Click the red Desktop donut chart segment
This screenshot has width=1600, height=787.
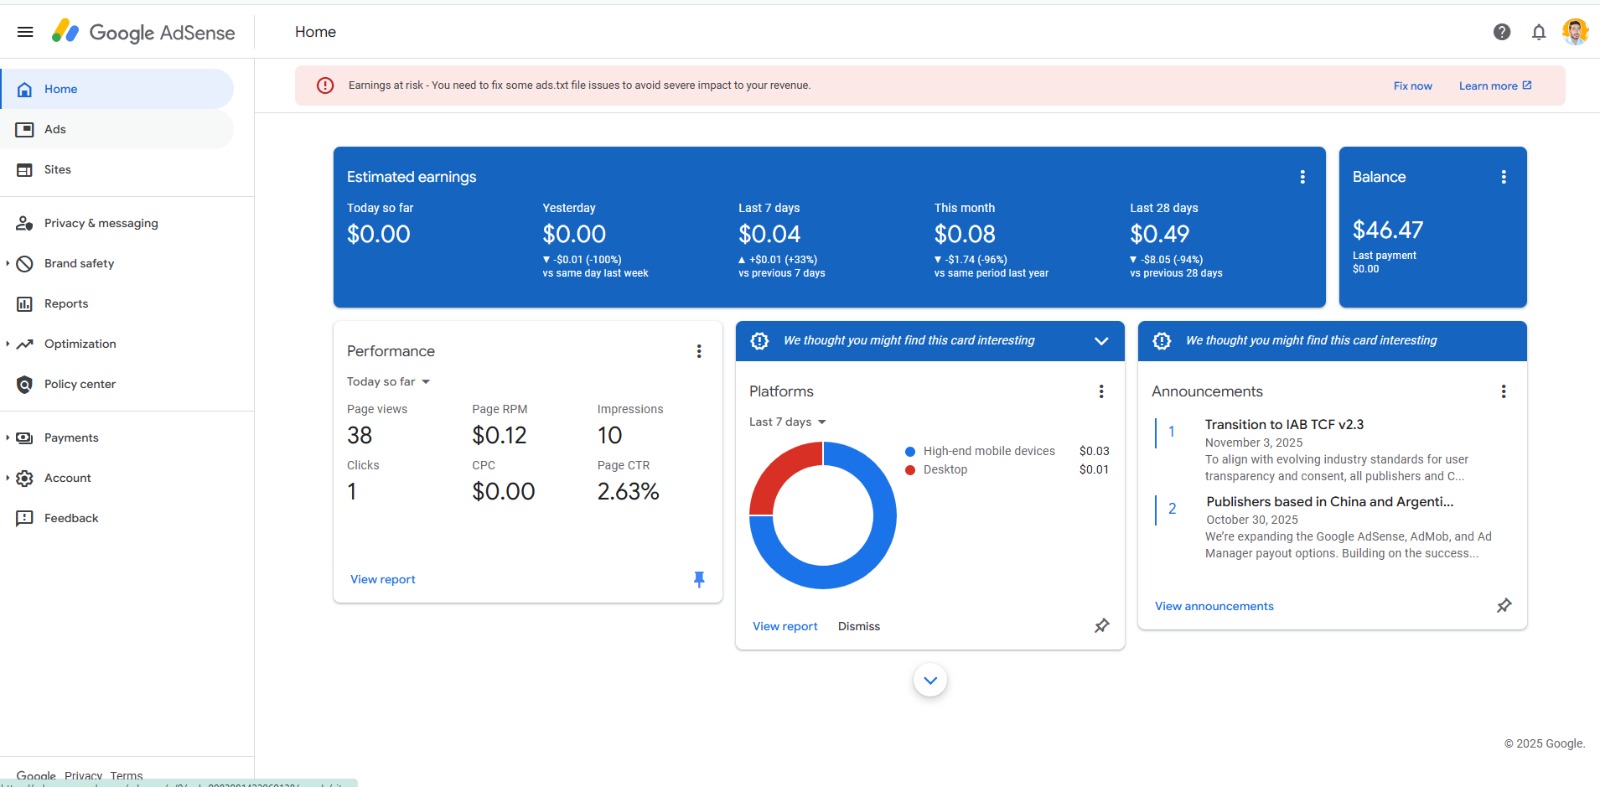tap(779, 470)
